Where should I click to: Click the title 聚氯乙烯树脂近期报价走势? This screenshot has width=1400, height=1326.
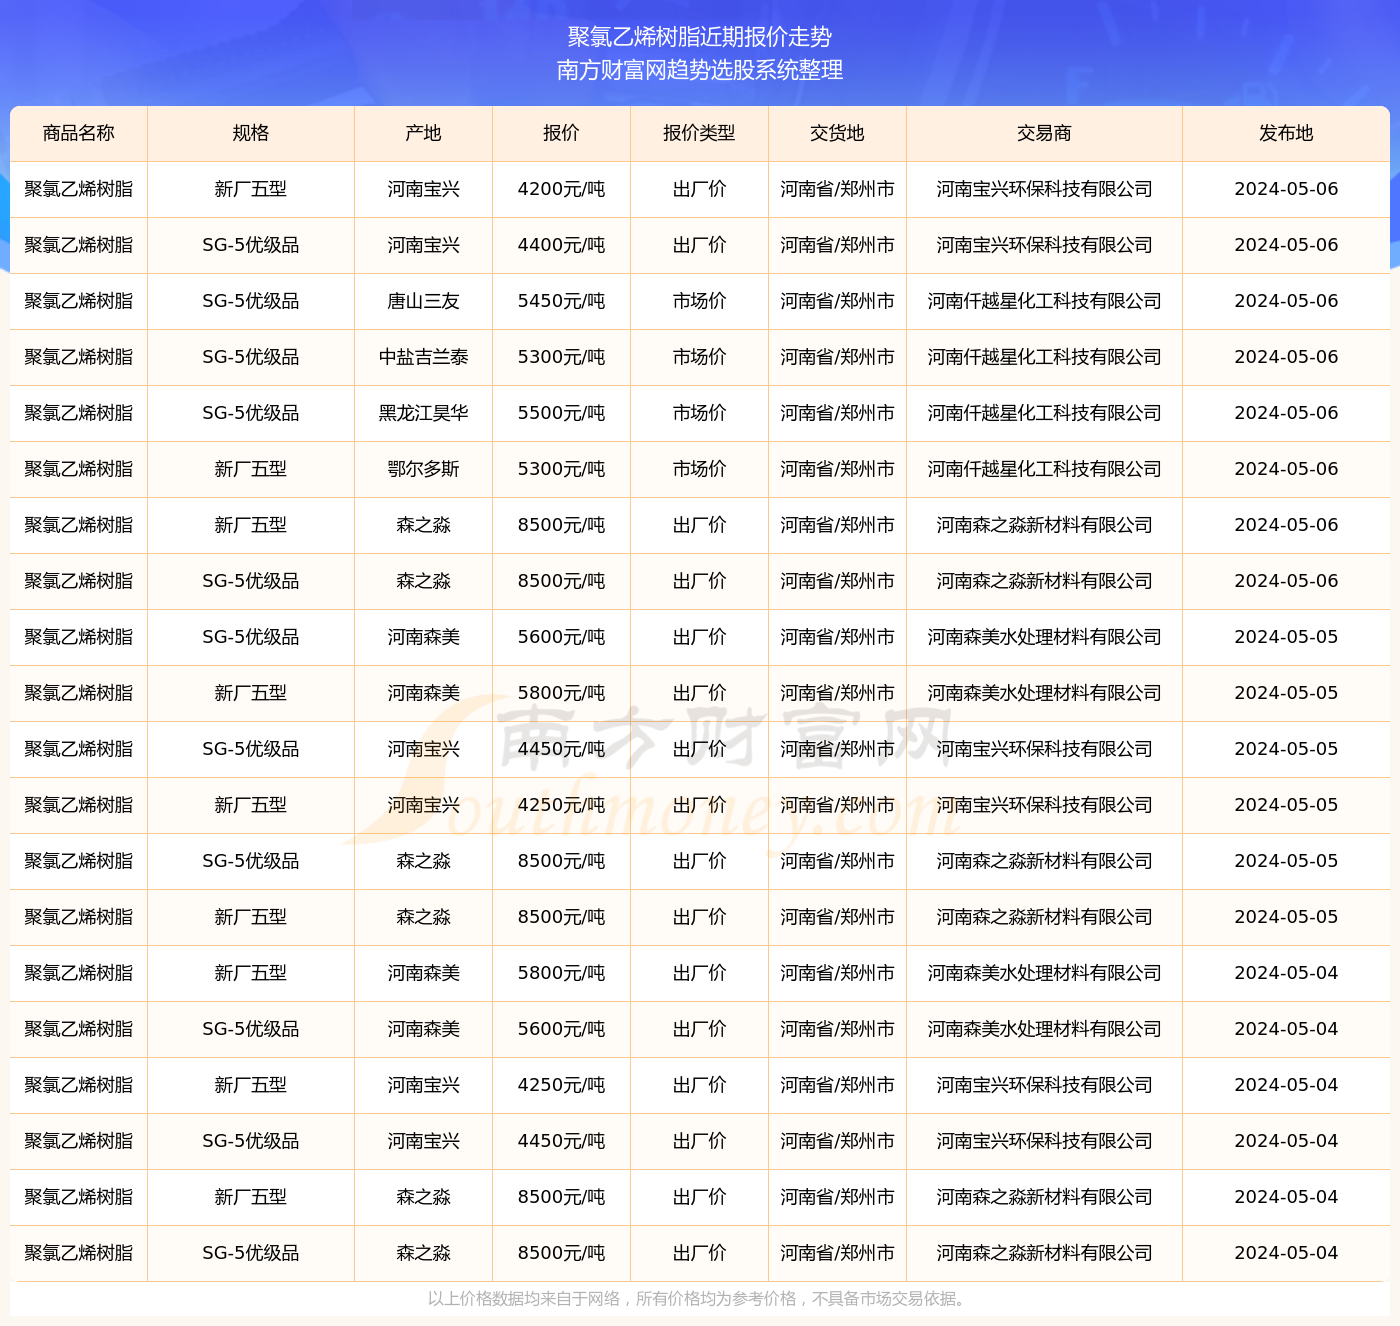[x=700, y=37]
